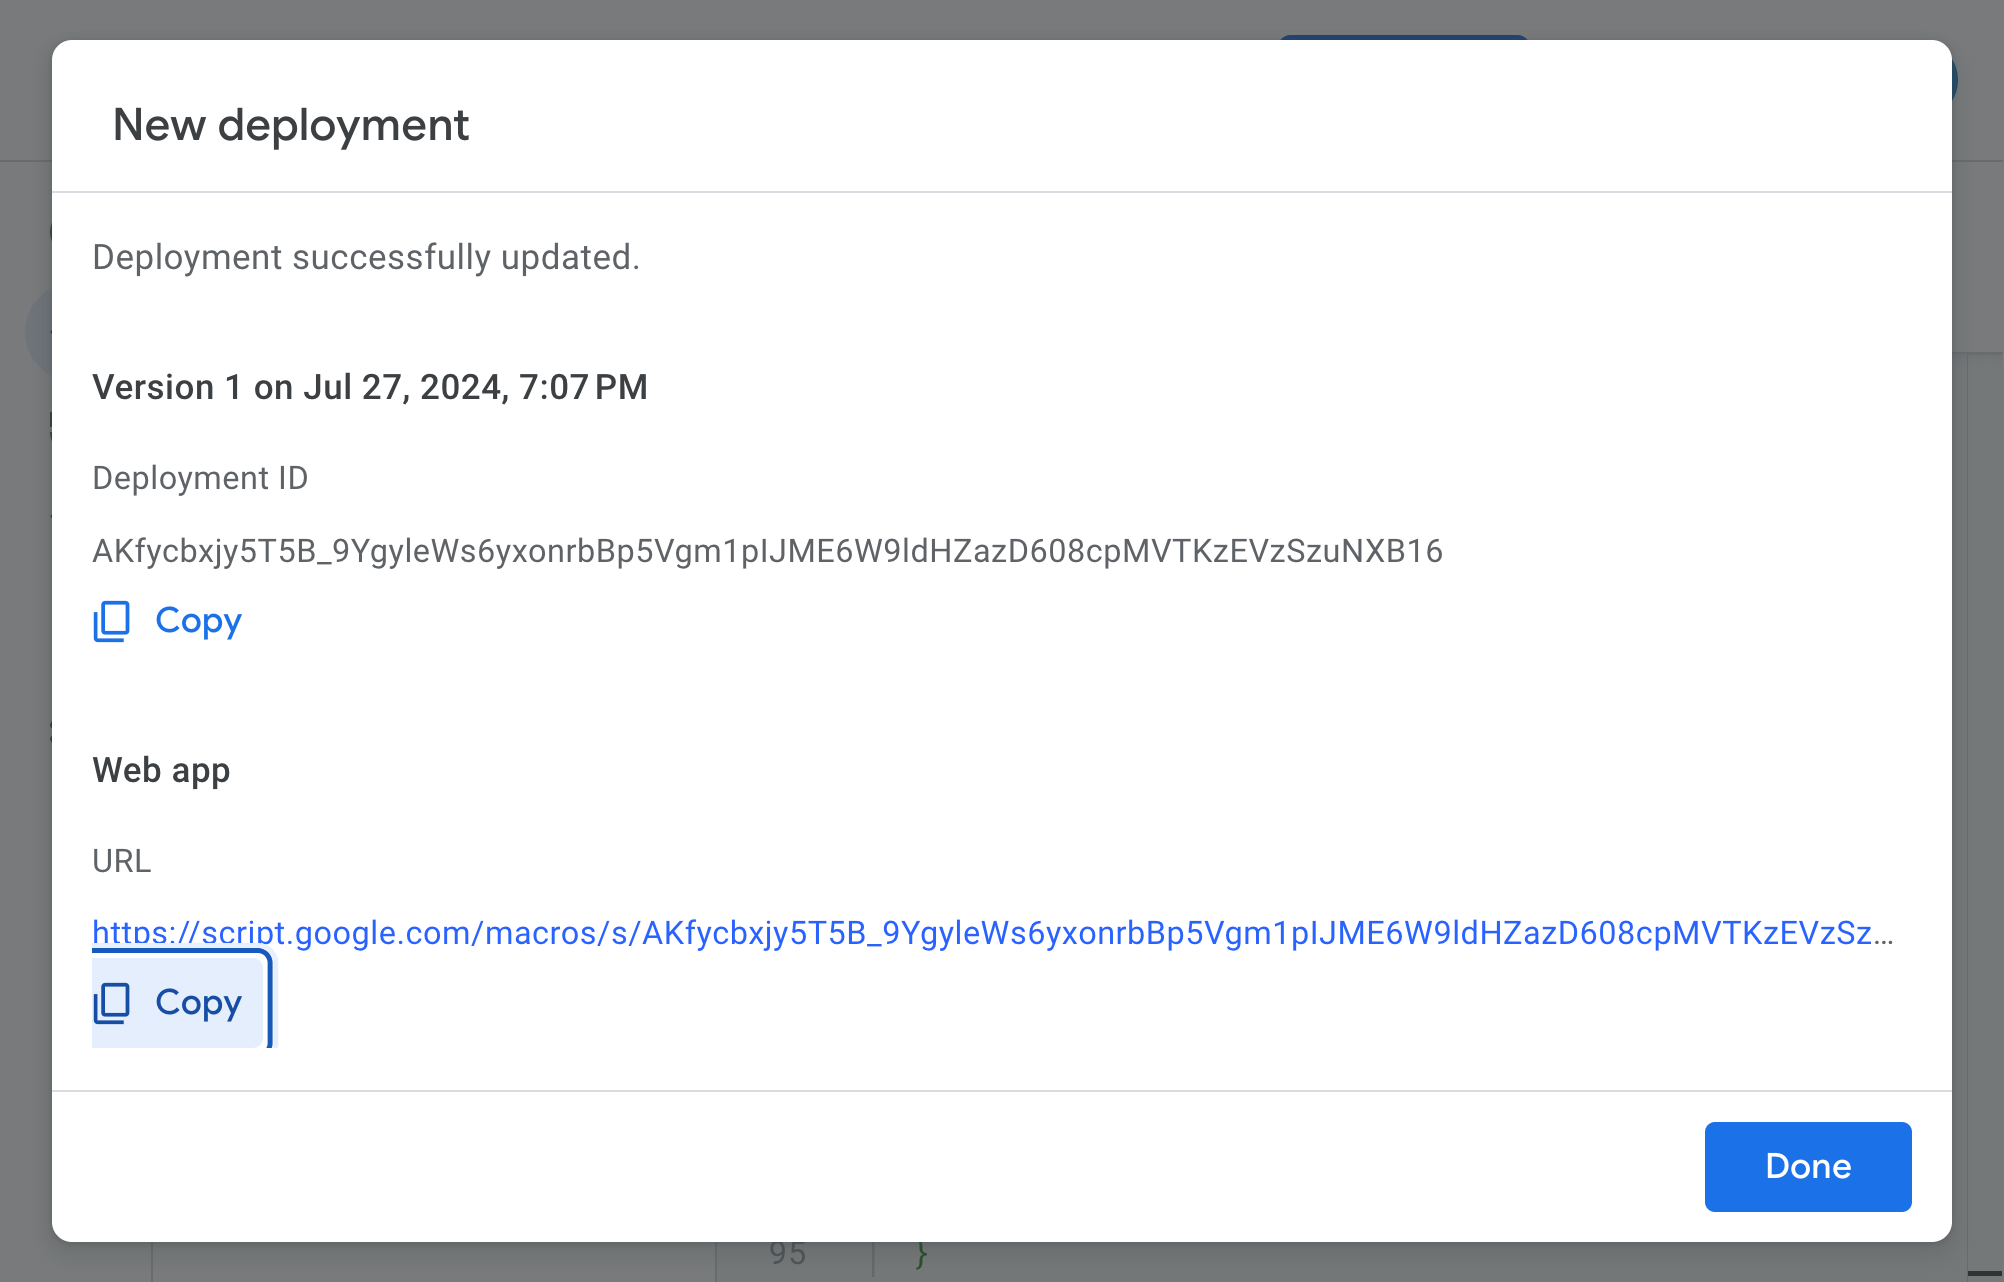Click line number 95 in the background editor
Viewport: 2004px width, 1282px height.
click(x=787, y=1254)
